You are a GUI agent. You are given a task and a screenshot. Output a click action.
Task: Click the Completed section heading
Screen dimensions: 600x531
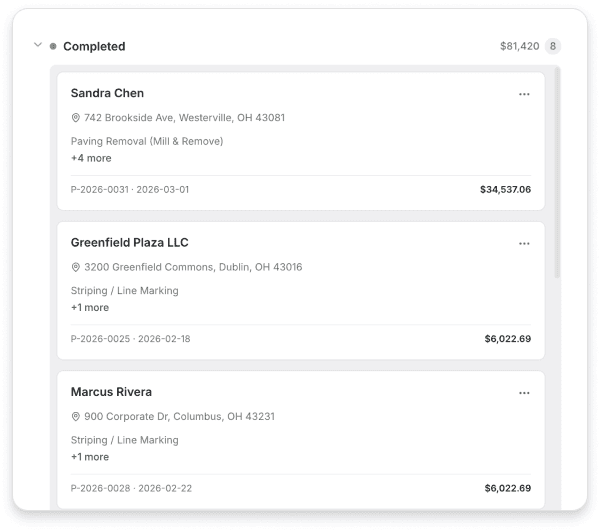[x=94, y=46]
